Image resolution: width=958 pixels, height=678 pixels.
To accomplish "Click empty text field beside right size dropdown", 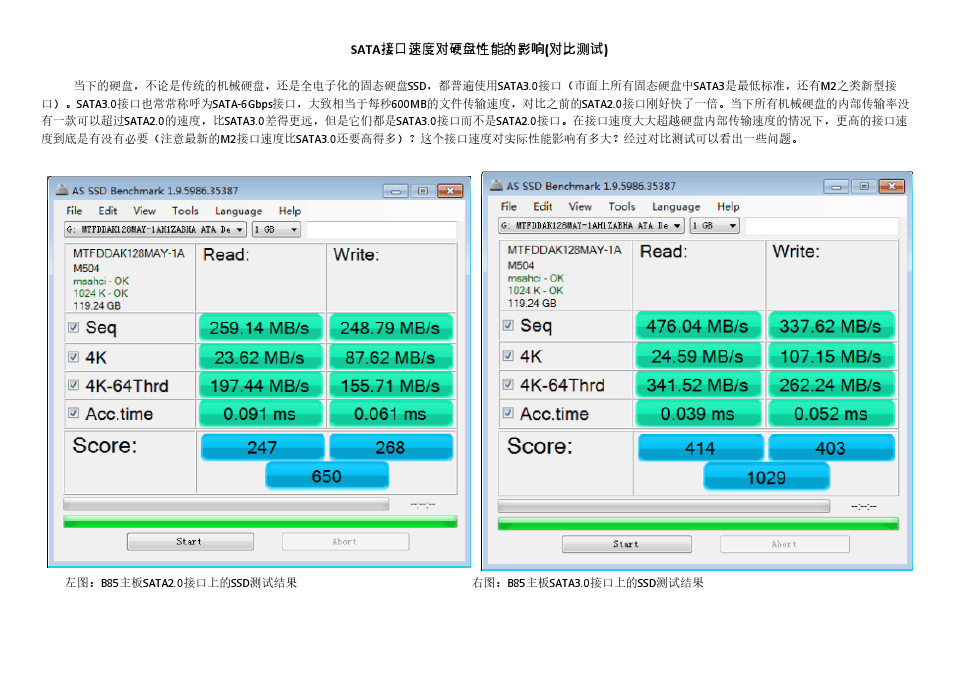I will tap(822, 225).
